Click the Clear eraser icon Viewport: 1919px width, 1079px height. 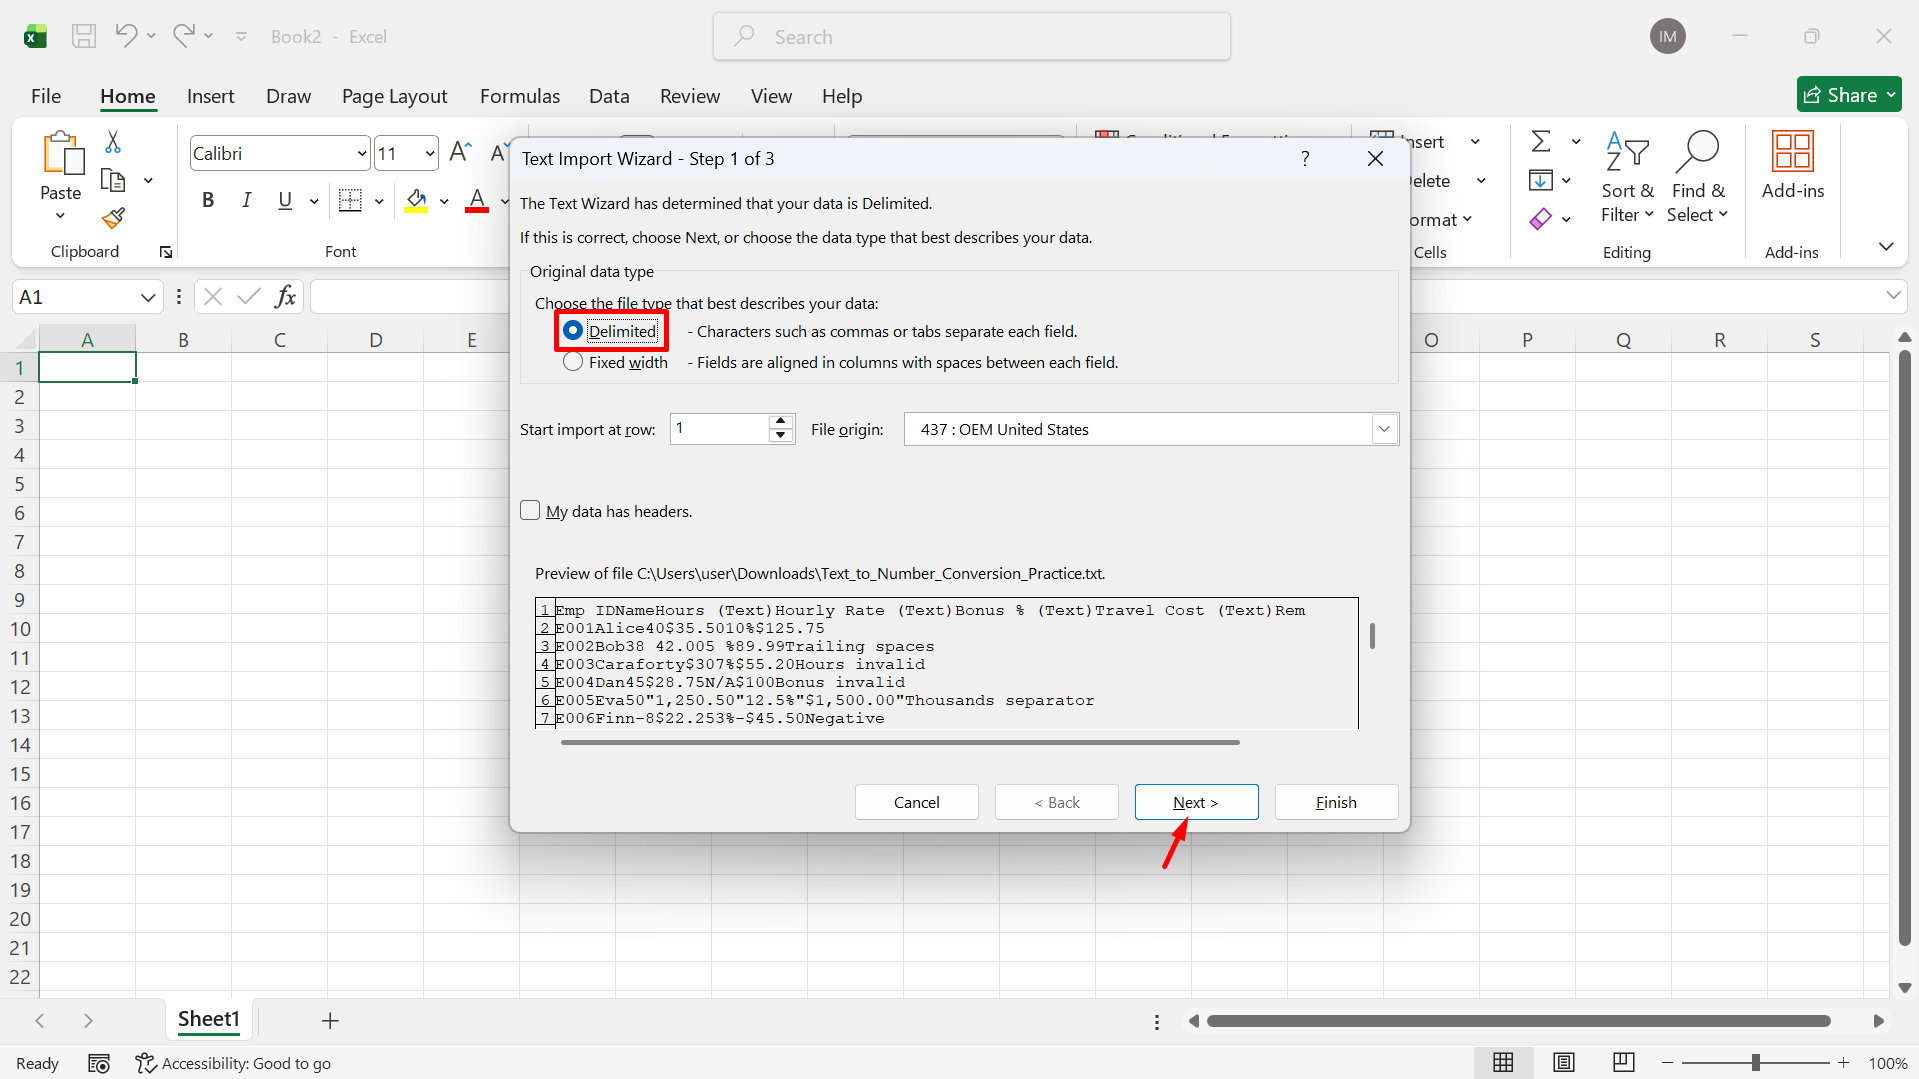tap(1541, 219)
